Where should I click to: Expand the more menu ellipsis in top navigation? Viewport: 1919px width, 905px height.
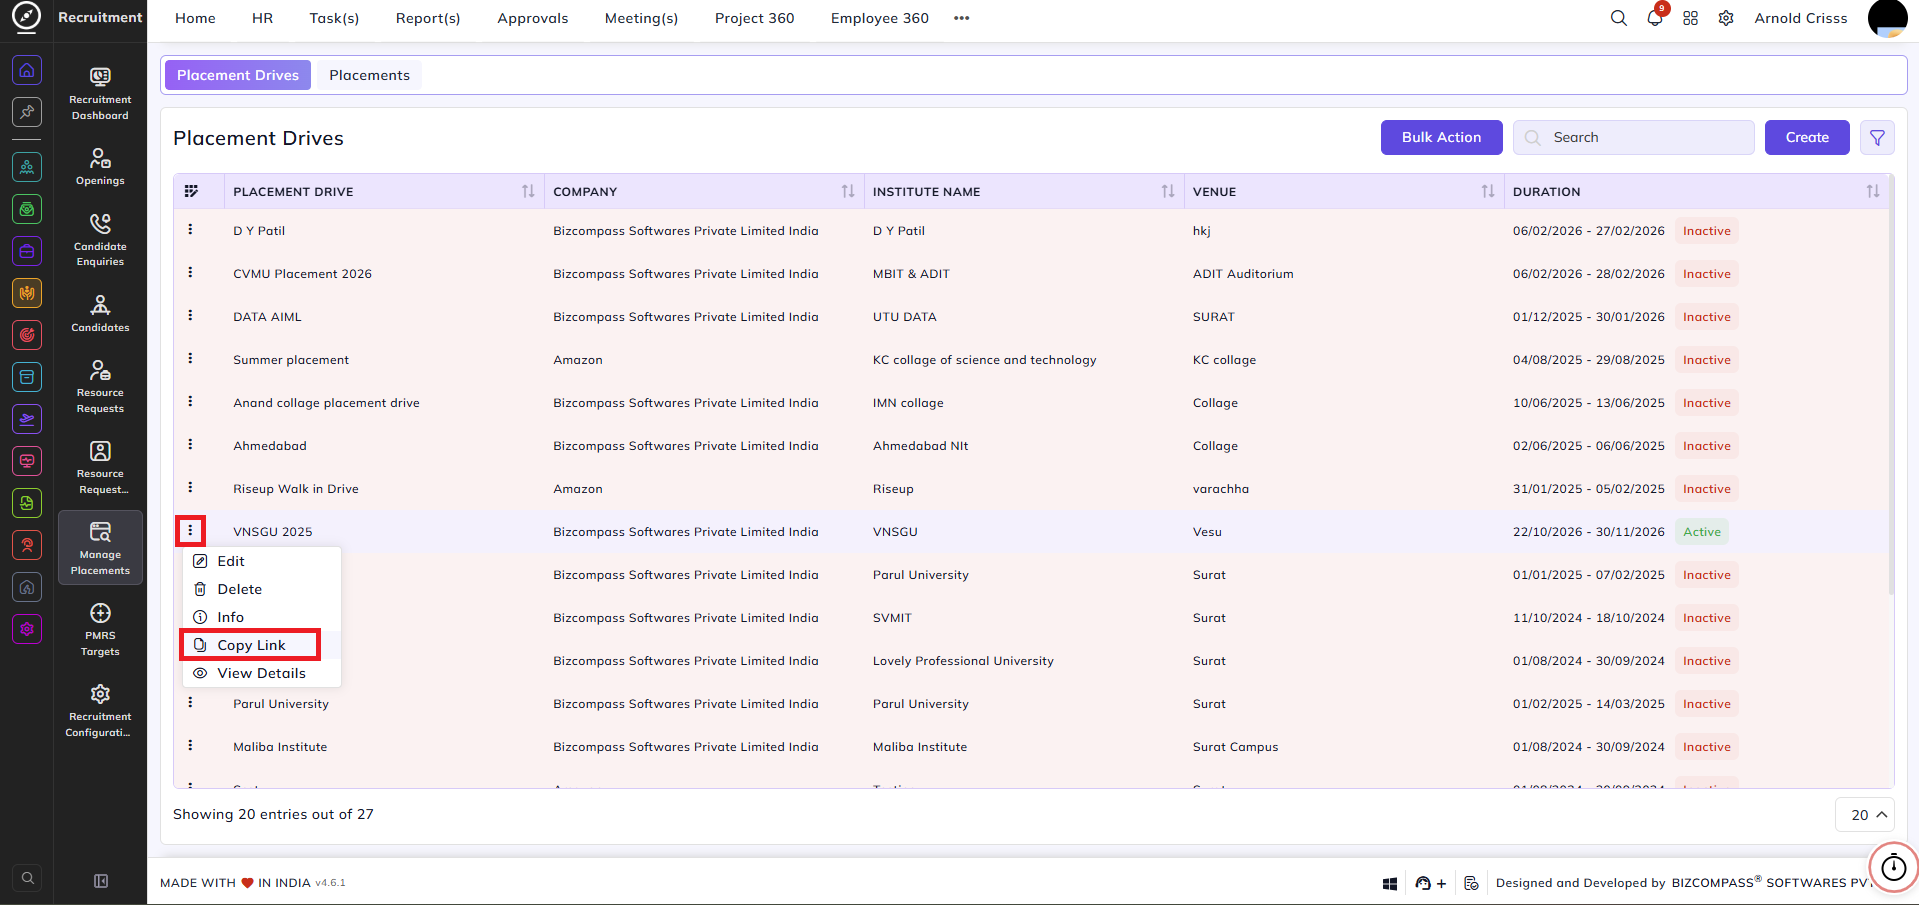(x=962, y=18)
